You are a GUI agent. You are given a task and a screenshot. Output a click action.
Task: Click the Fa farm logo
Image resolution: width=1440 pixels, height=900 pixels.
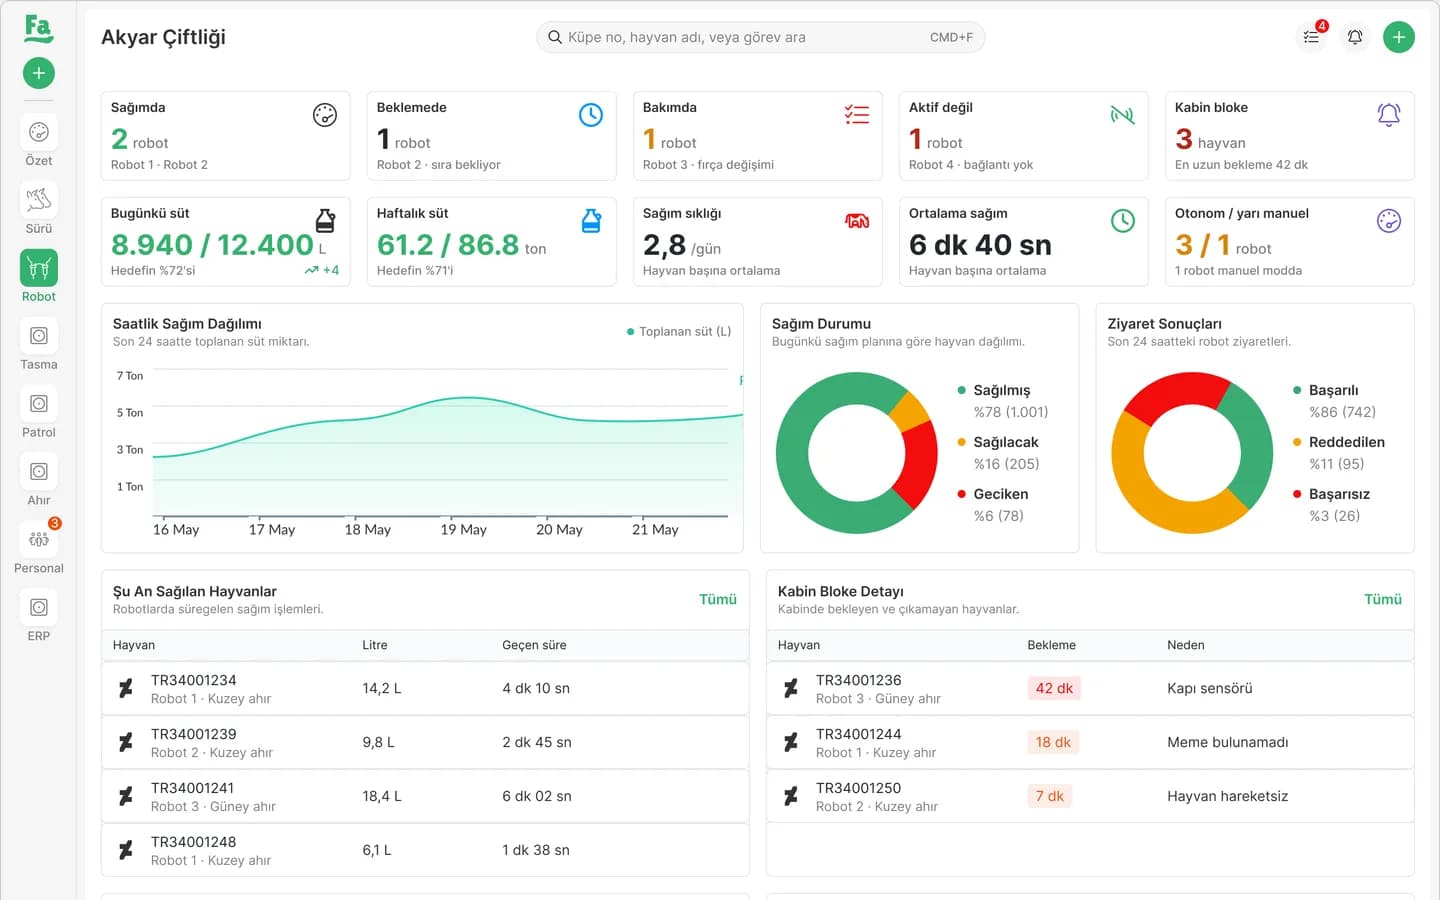point(38,28)
